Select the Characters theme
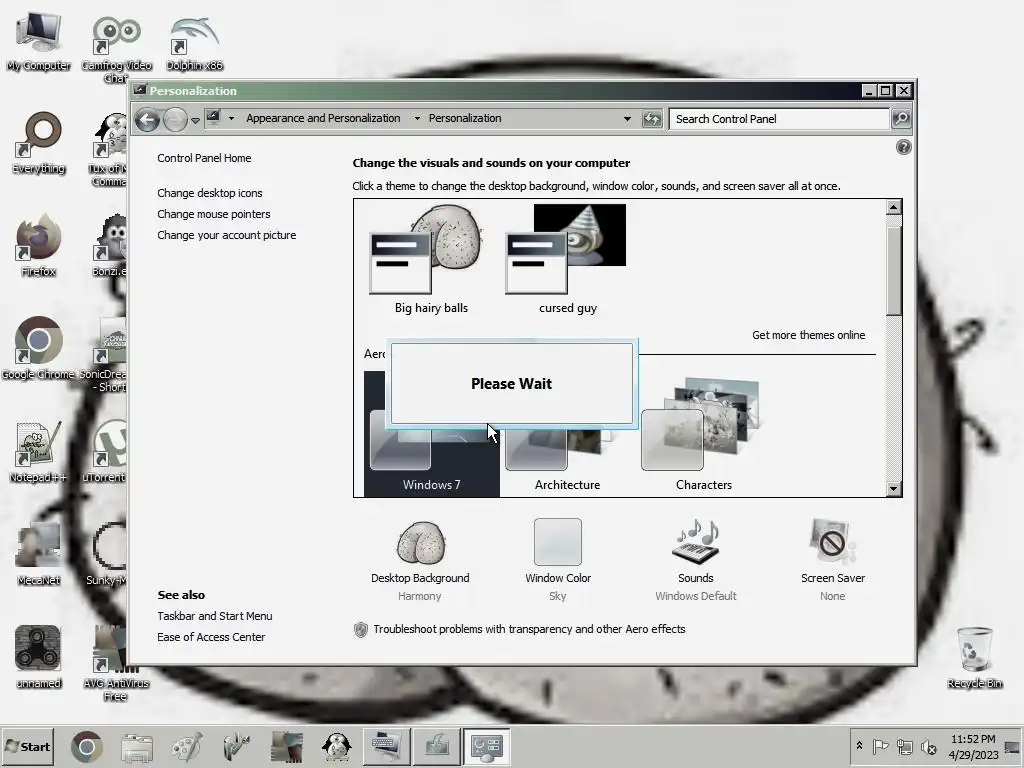 [x=703, y=434]
